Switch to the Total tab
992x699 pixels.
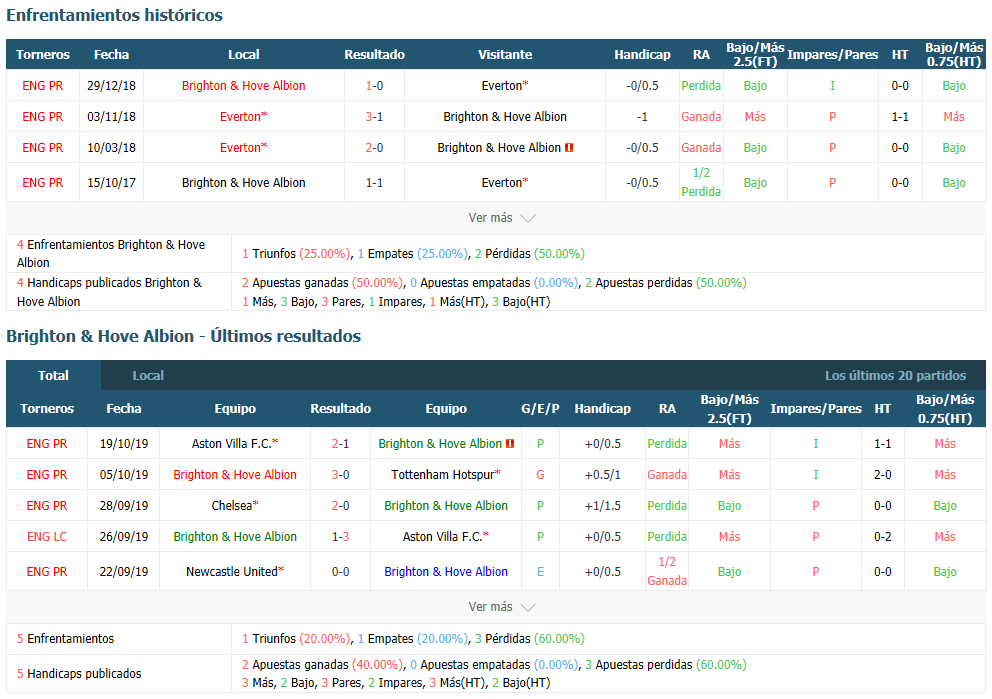point(53,375)
